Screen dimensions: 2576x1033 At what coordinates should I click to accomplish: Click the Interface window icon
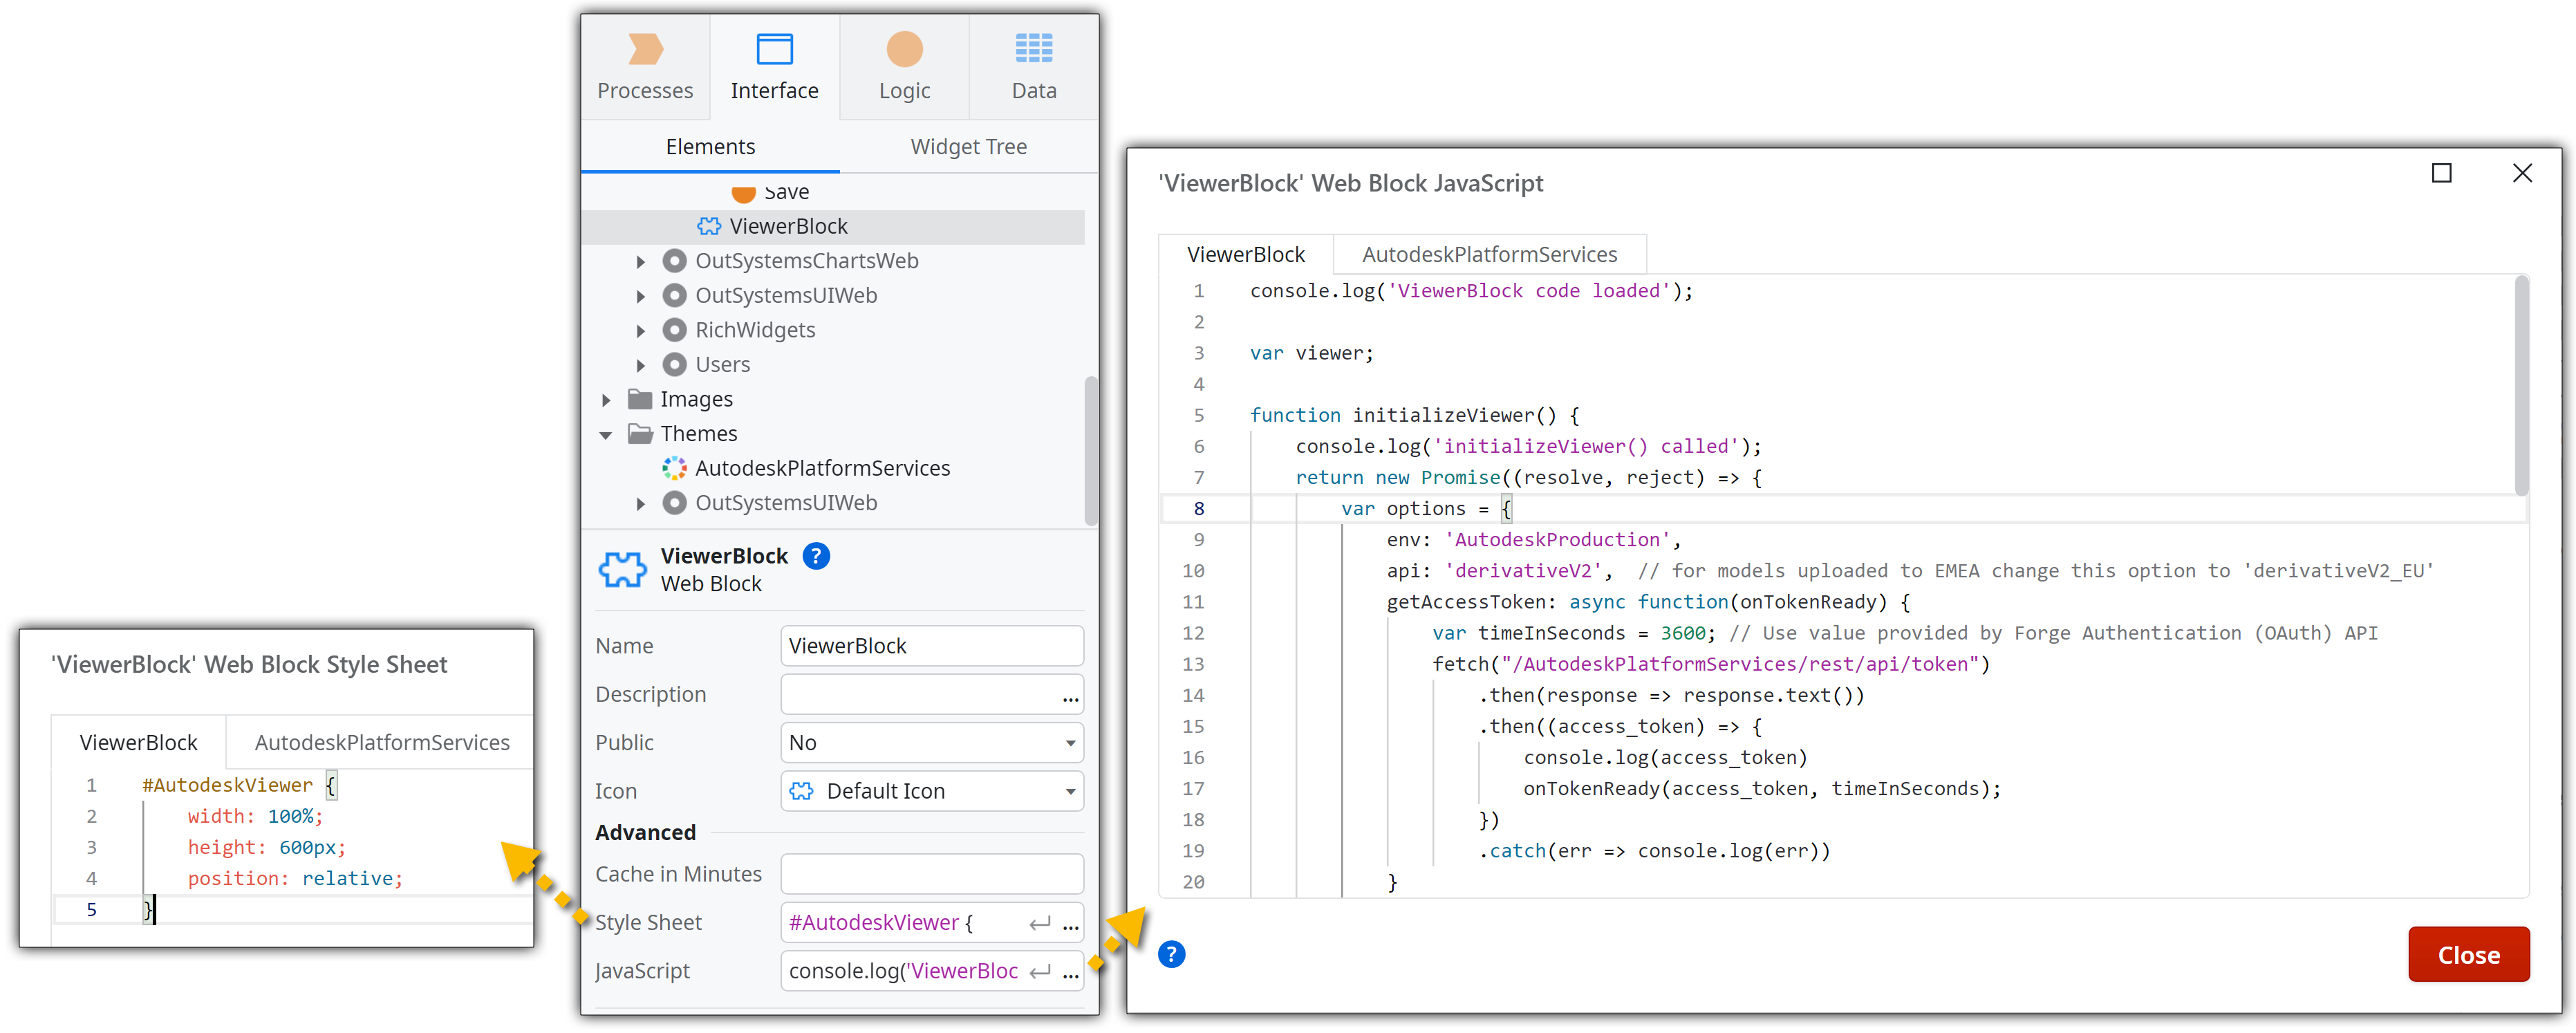point(774,48)
